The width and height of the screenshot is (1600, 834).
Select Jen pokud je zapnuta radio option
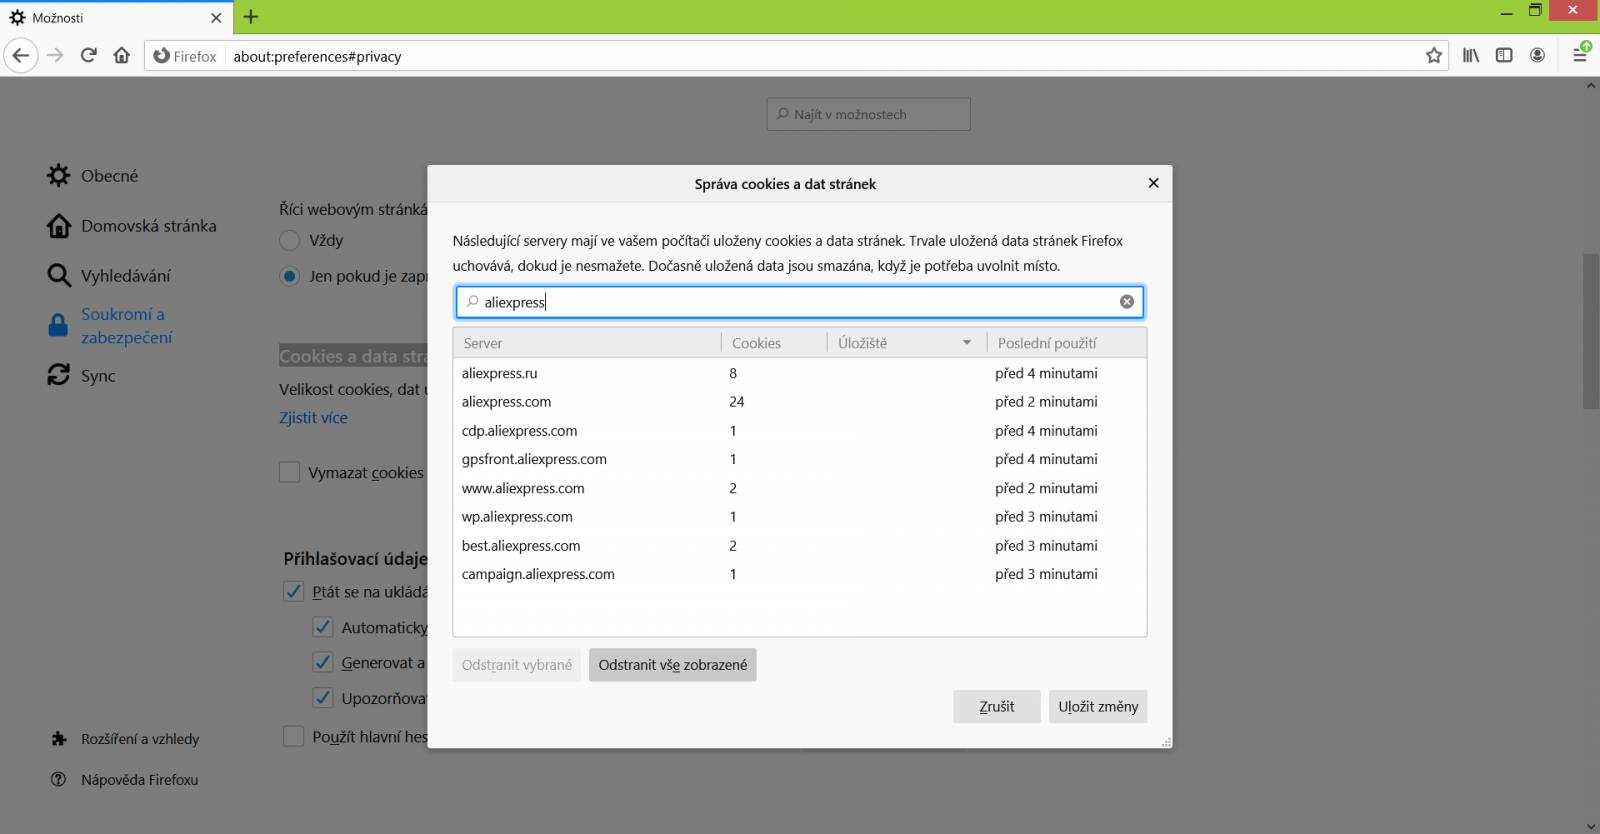pos(289,276)
